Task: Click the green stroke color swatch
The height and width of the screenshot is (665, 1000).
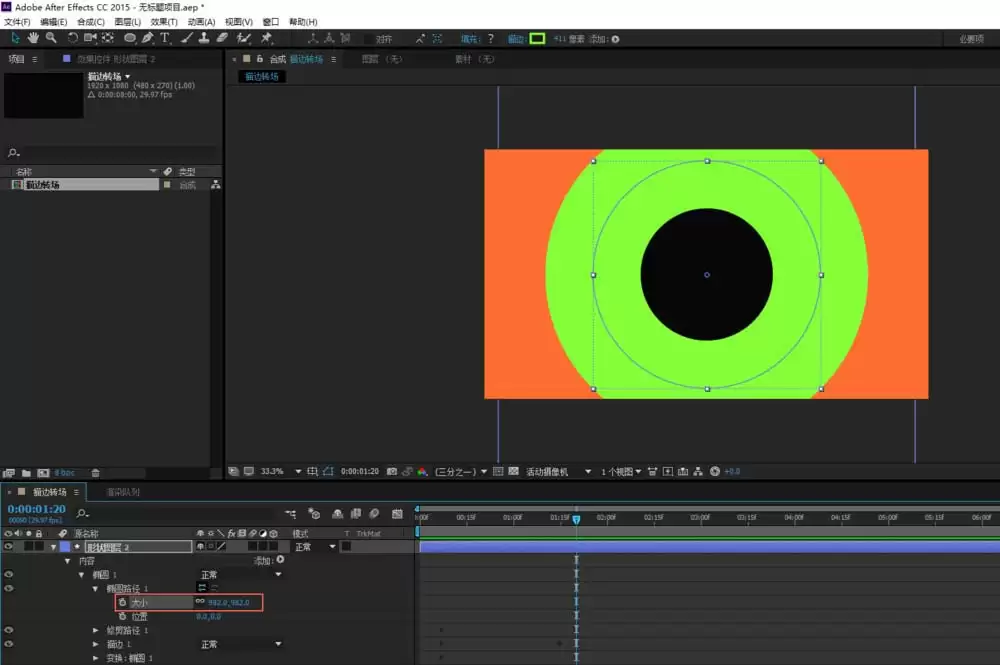Action: click(x=537, y=38)
